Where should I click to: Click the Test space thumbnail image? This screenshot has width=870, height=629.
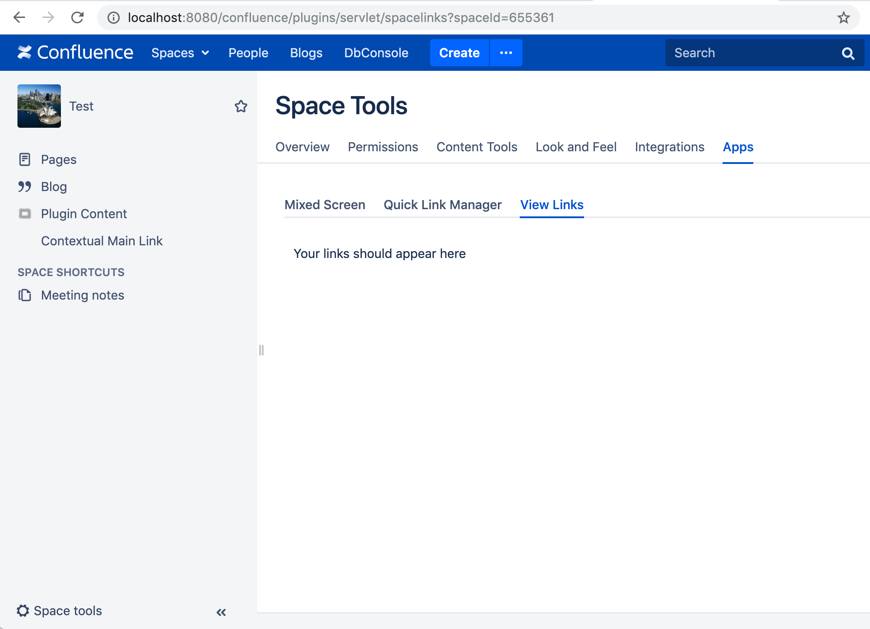pos(39,106)
